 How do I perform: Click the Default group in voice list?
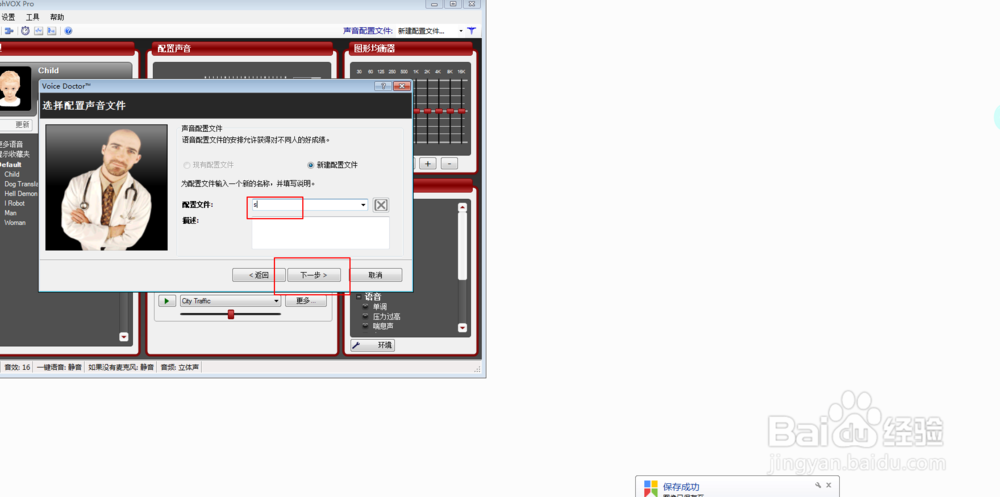pos(10,165)
